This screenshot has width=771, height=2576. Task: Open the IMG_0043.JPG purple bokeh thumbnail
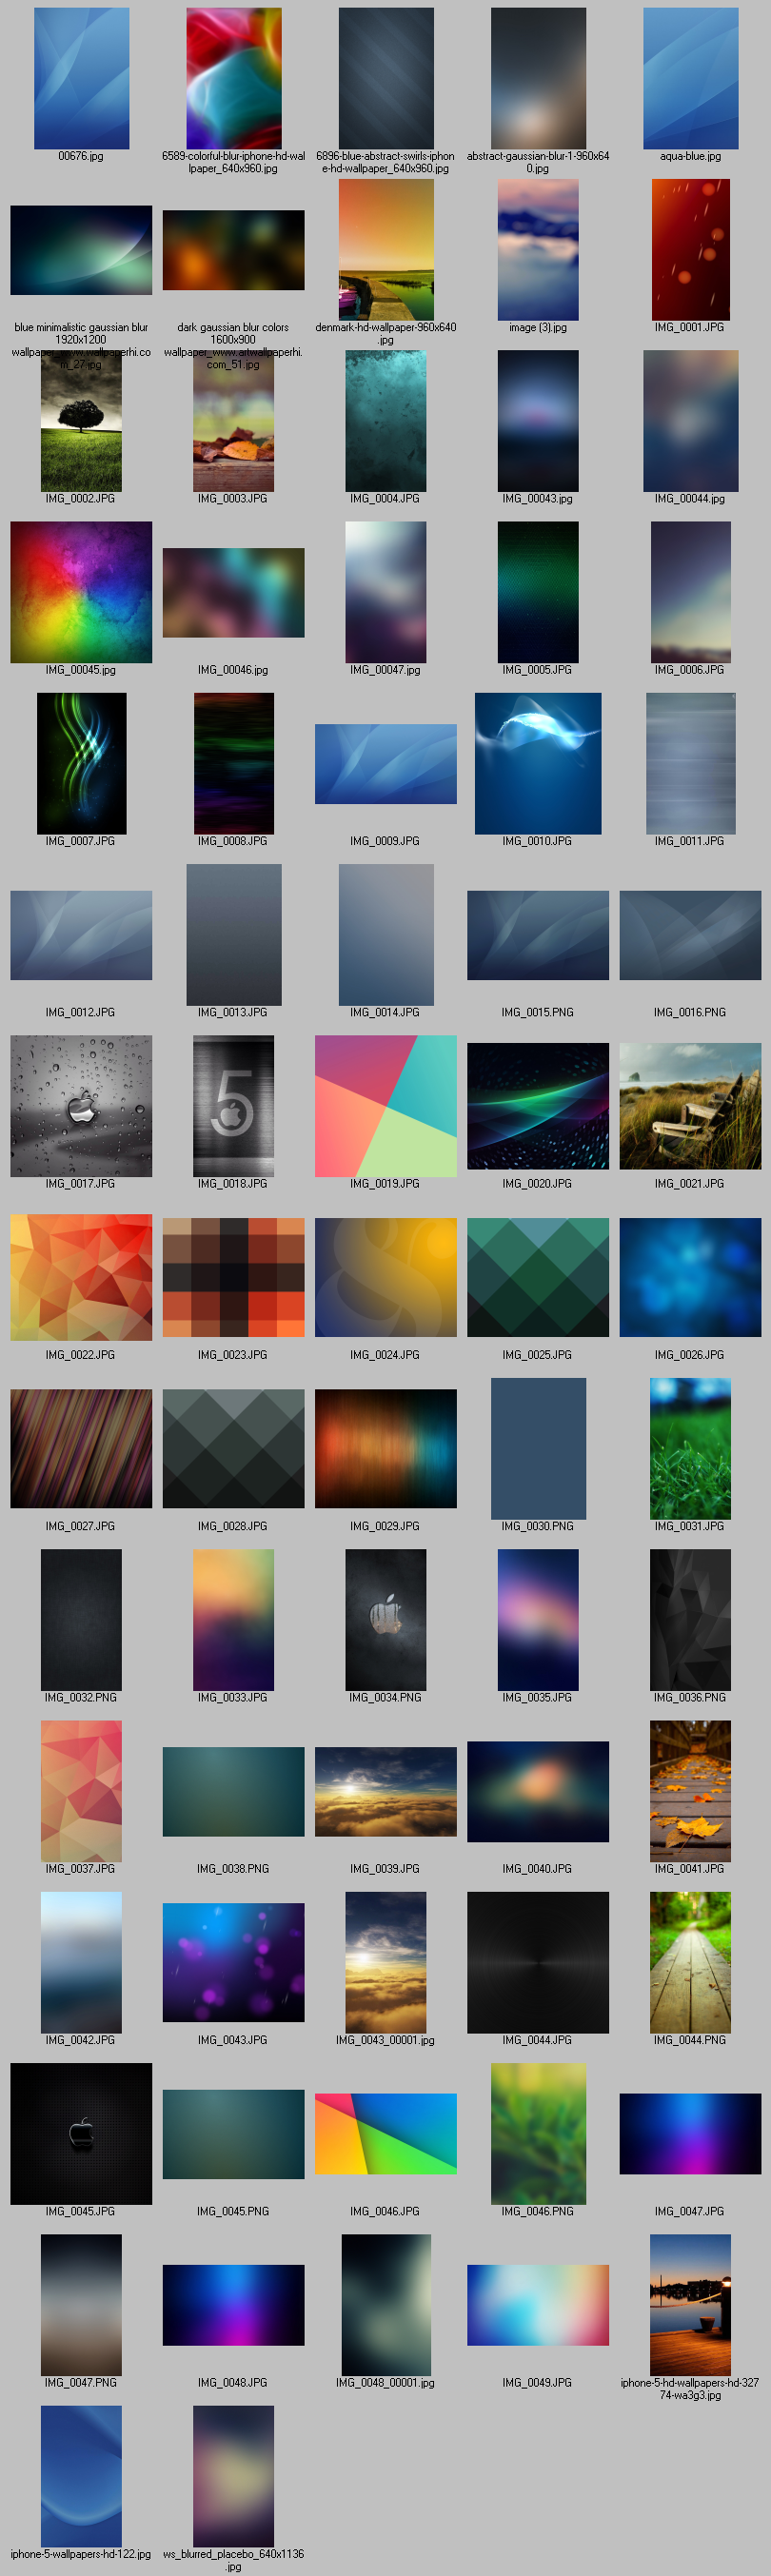(x=233, y=1962)
